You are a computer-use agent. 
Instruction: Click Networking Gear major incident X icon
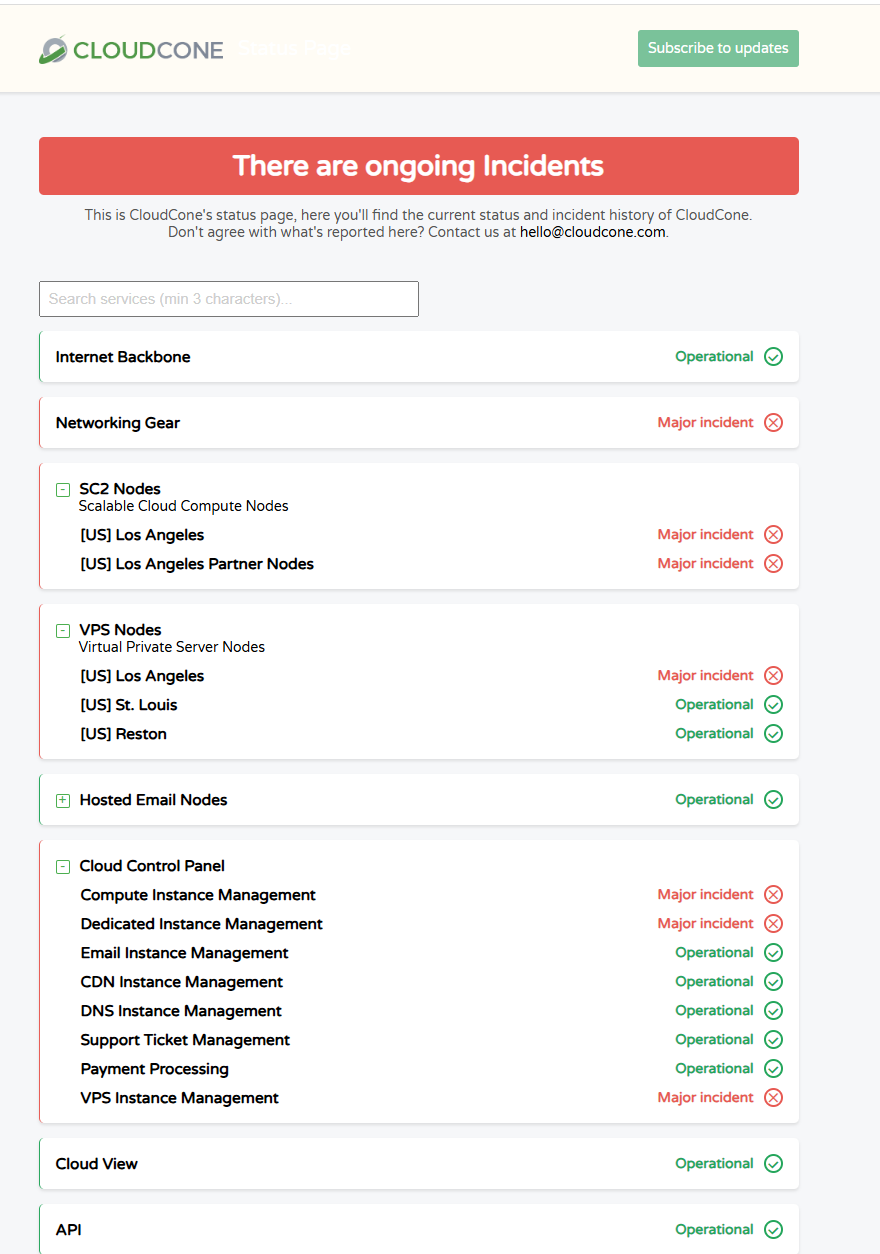[773, 423]
